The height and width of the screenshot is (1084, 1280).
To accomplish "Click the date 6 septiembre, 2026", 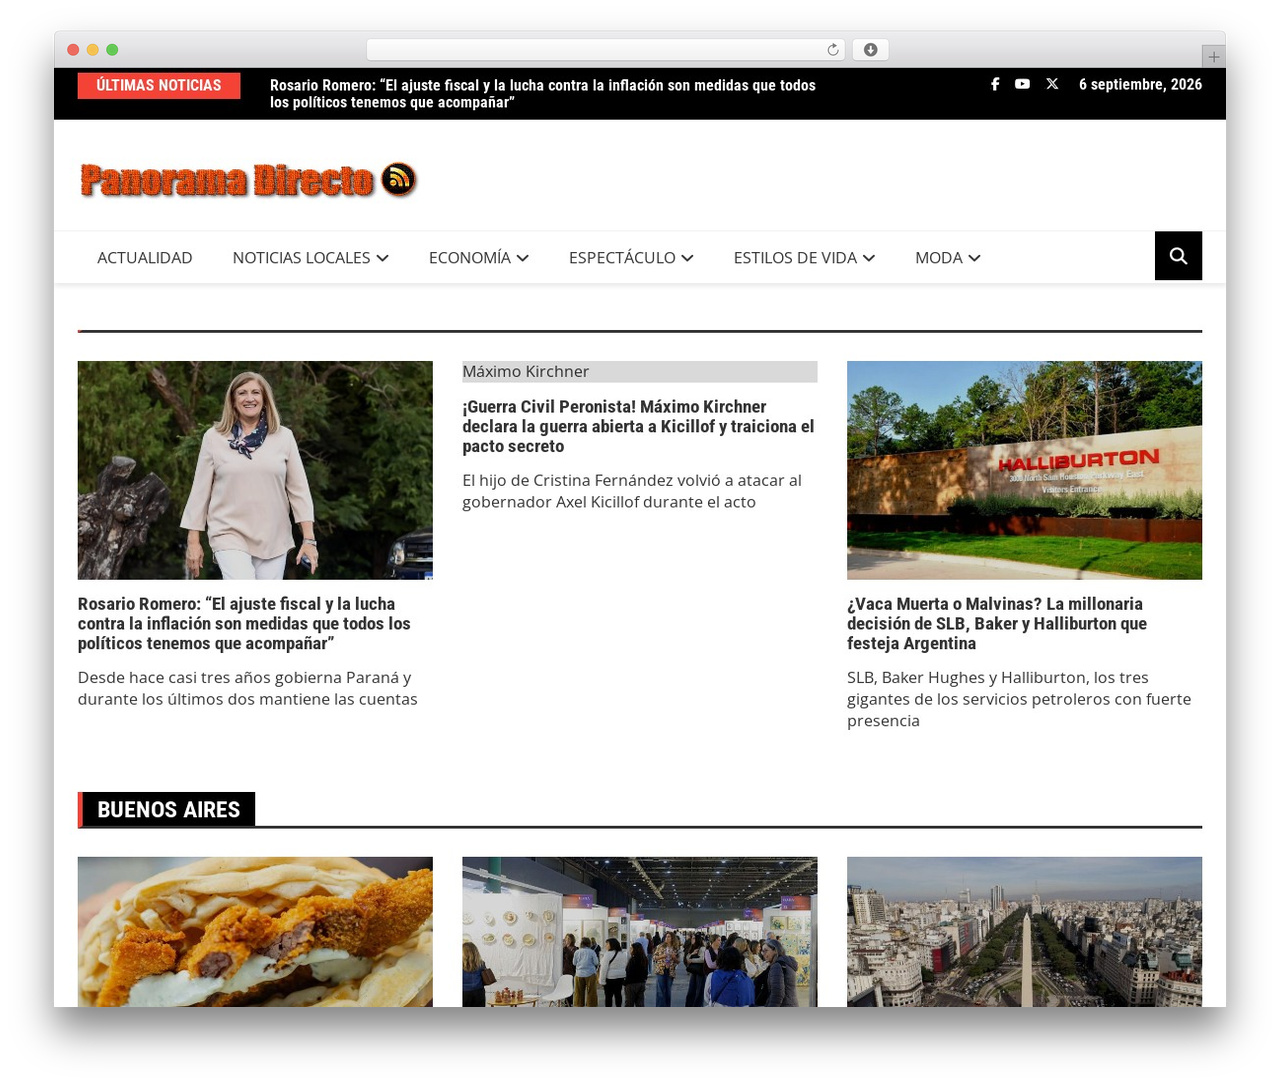I will pyautogui.click(x=1140, y=84).
